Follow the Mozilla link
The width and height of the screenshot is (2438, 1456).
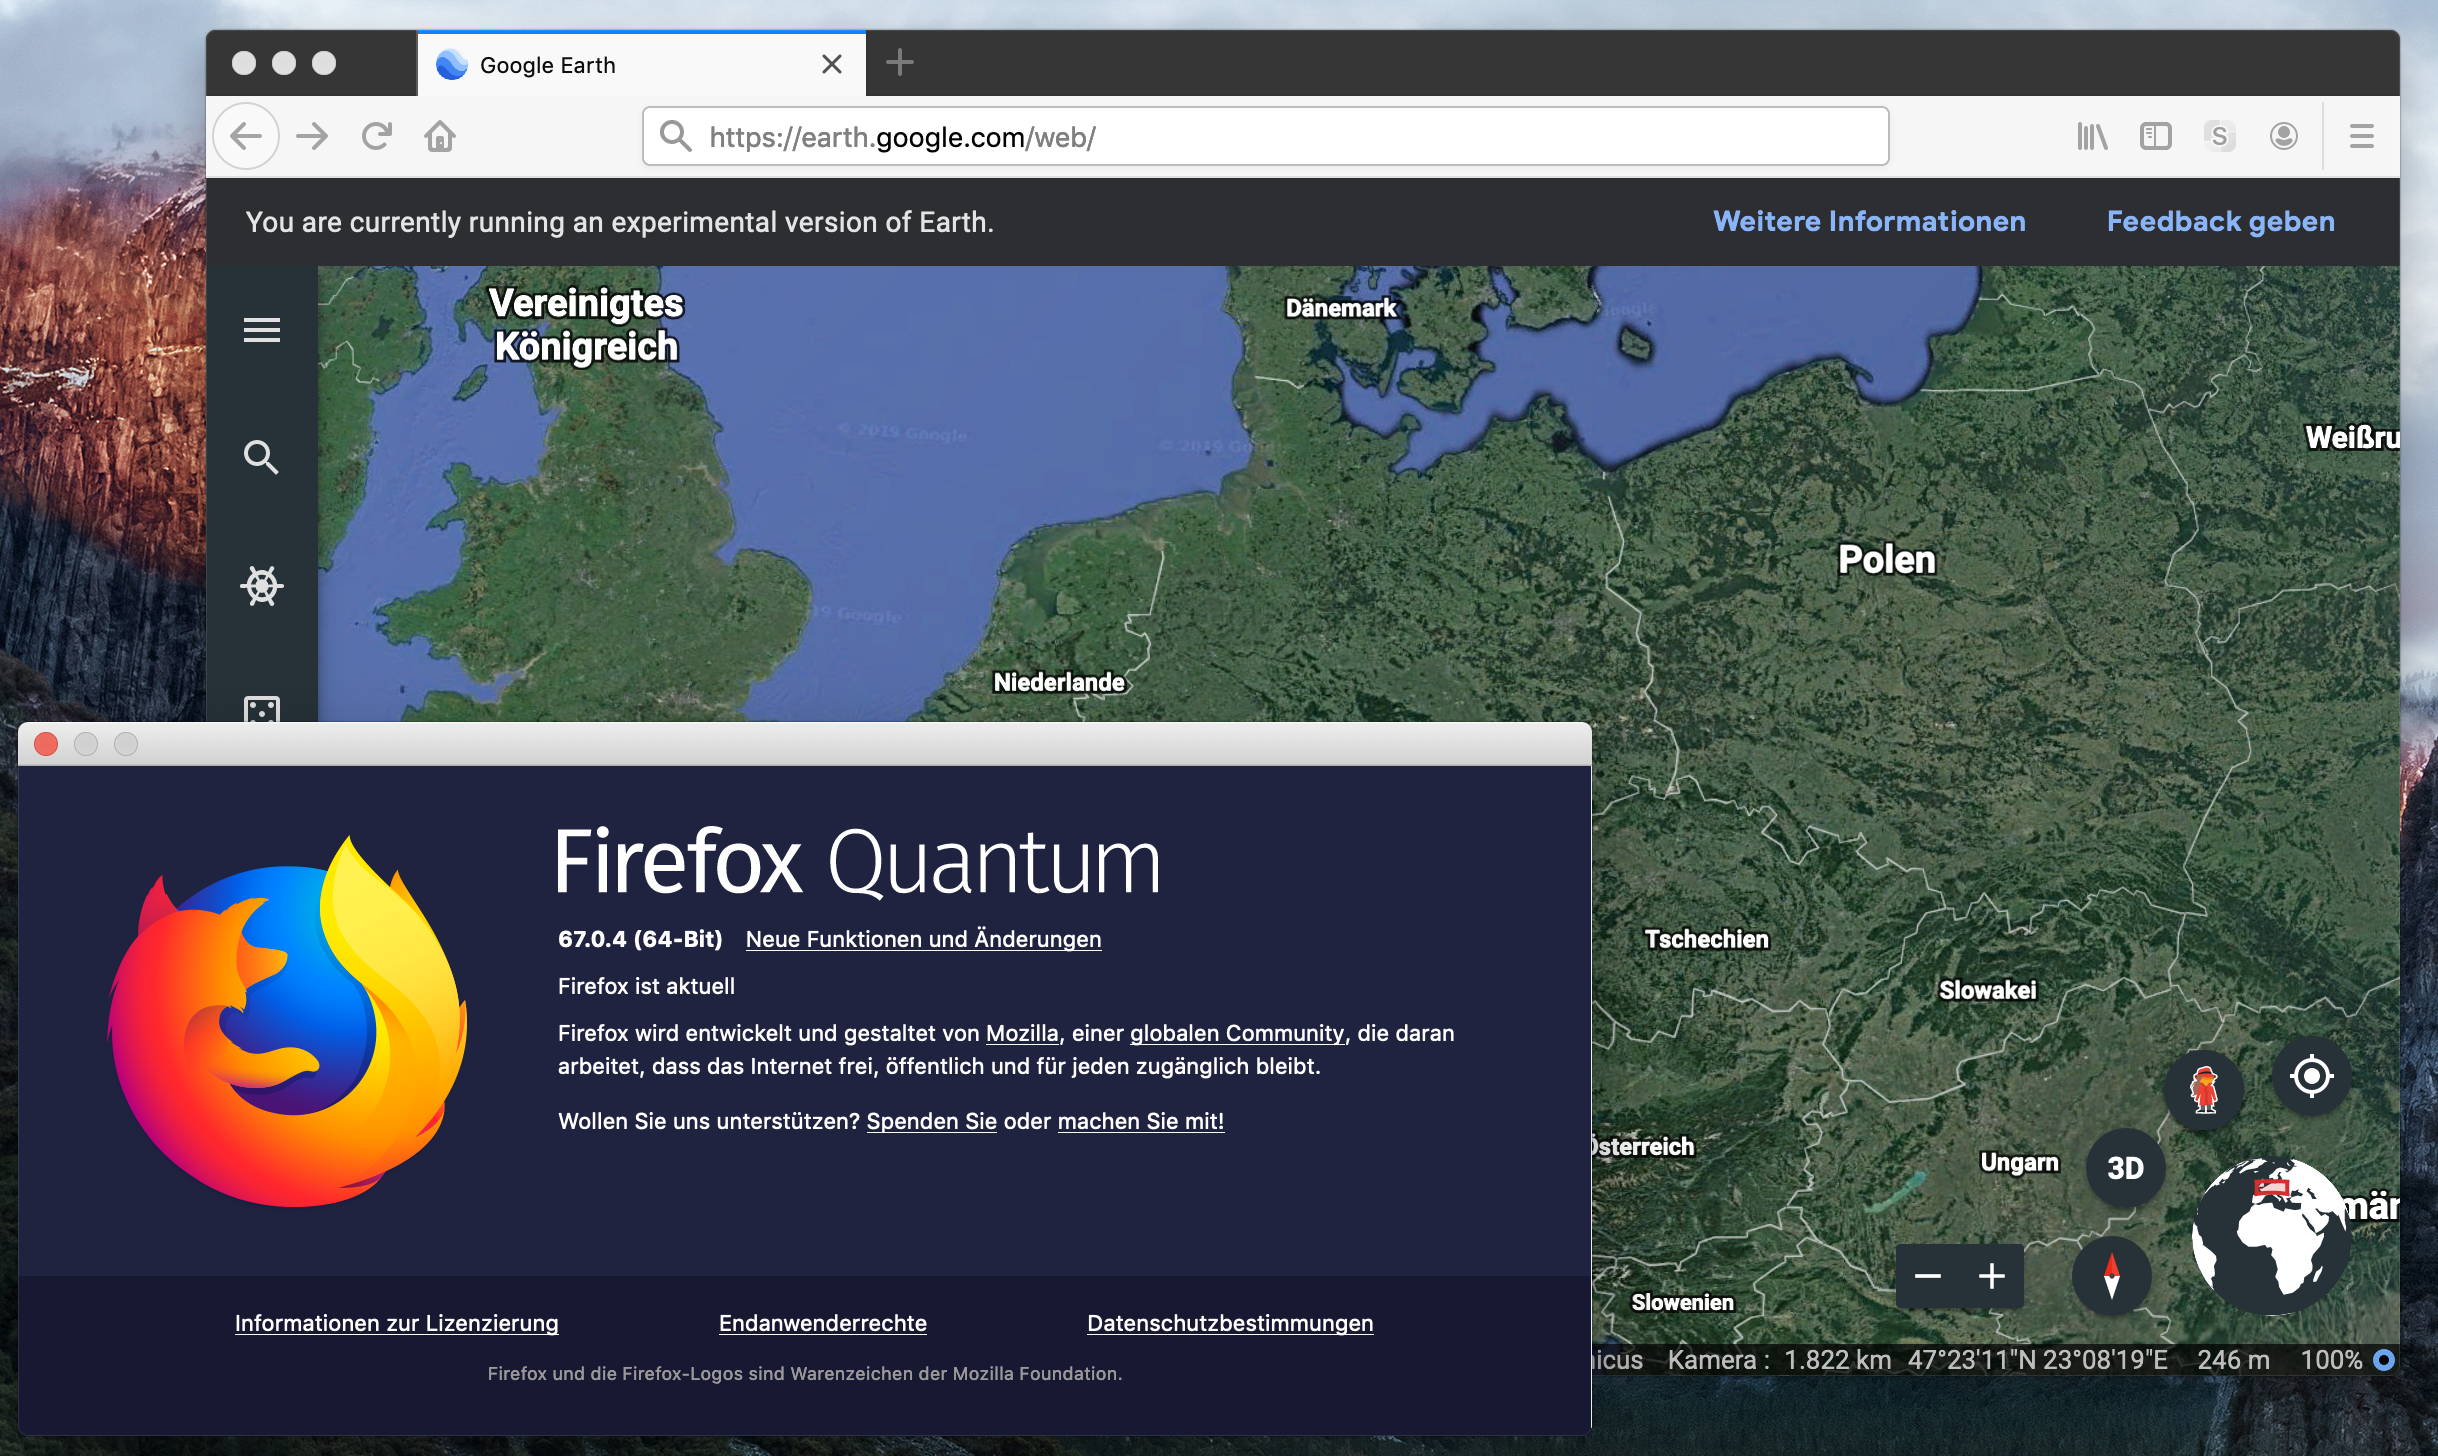(1022, 1033)
